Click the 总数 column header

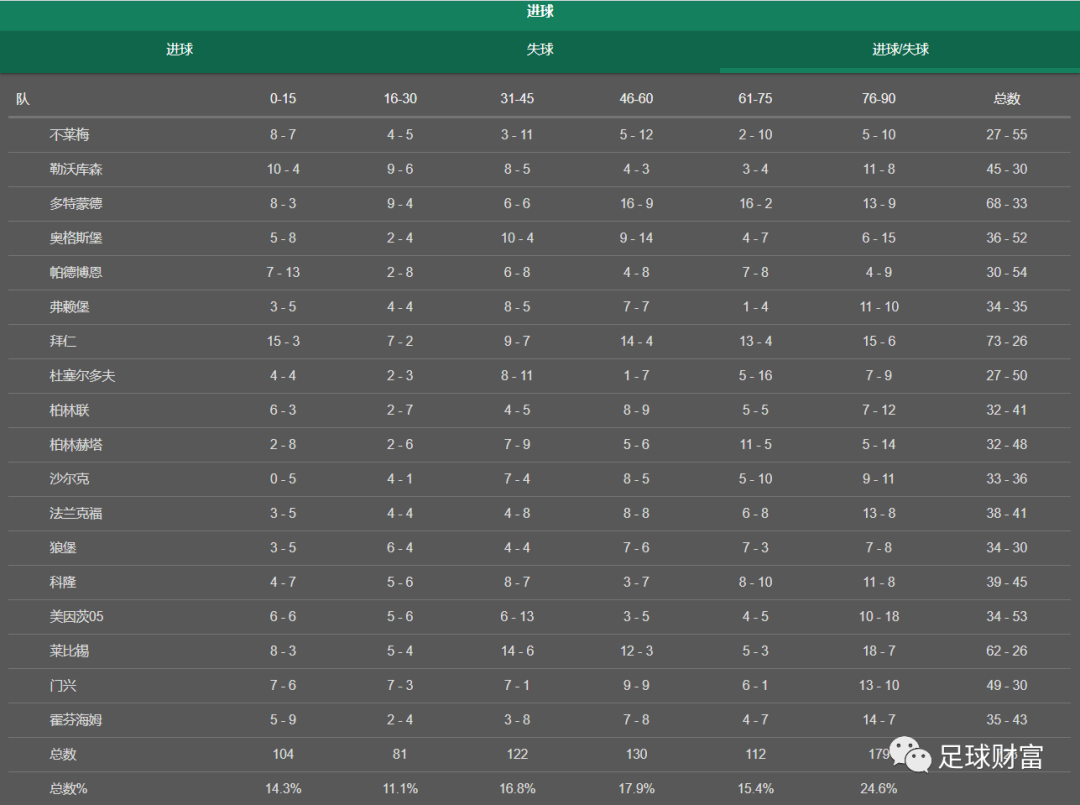[1006, 98]
